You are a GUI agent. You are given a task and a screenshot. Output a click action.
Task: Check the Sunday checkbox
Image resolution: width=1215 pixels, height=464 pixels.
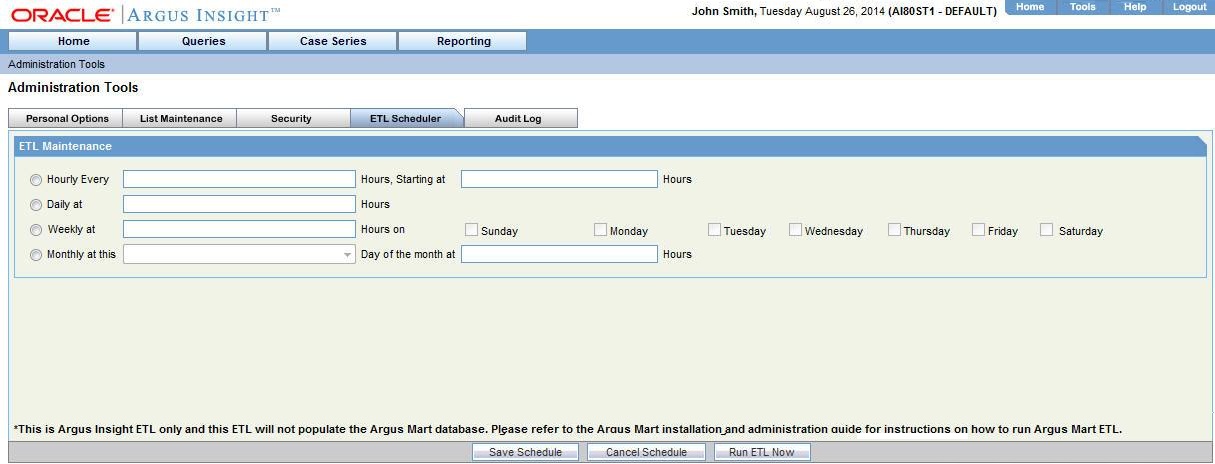[x=472, y=230]
